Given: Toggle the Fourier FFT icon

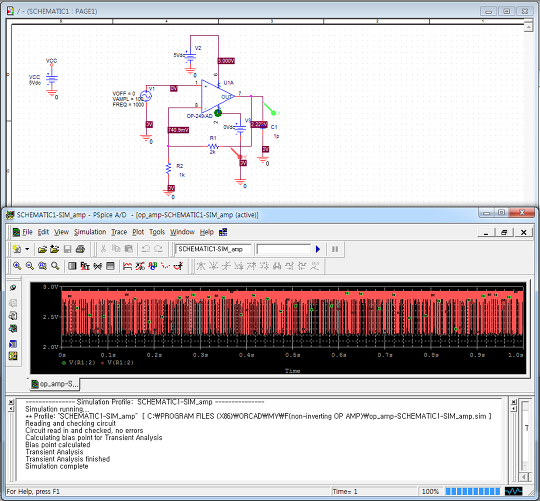Looking at the screenshot, I should coord(85,266).
